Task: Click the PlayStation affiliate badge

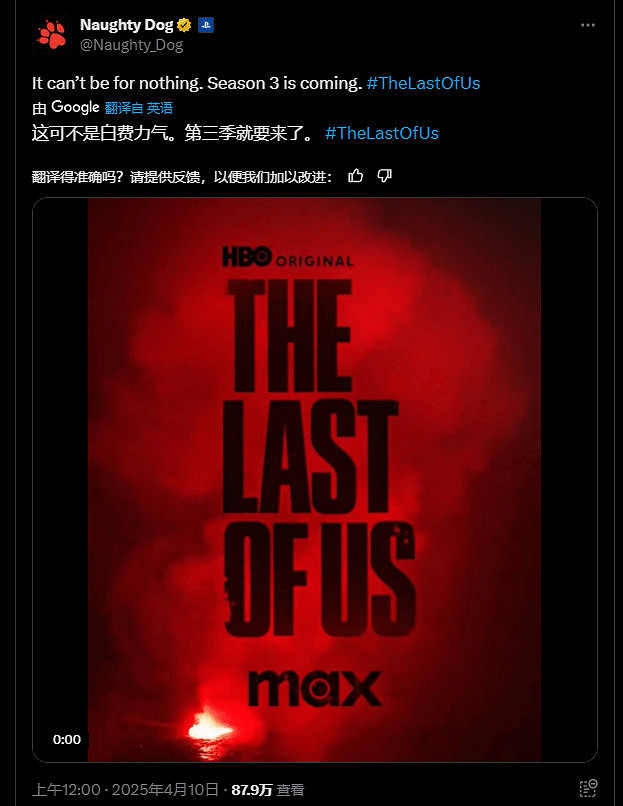Action: 206,25
